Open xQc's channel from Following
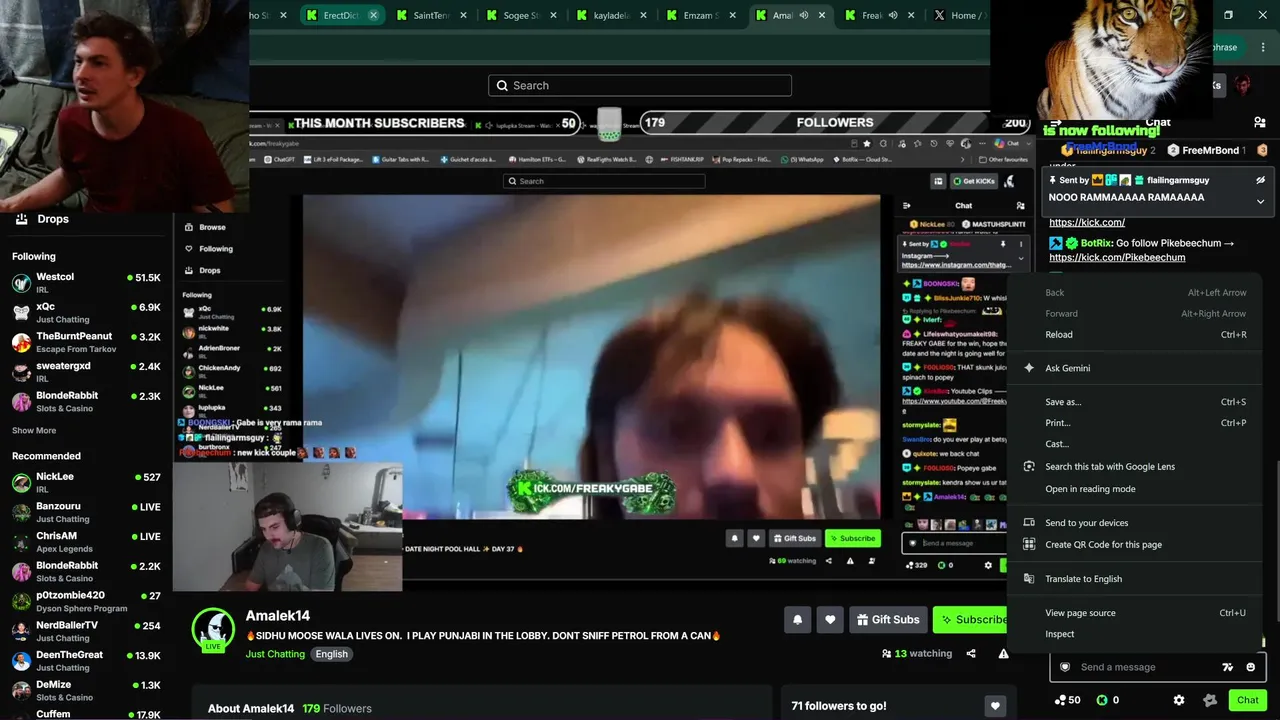 click(86, 313)
